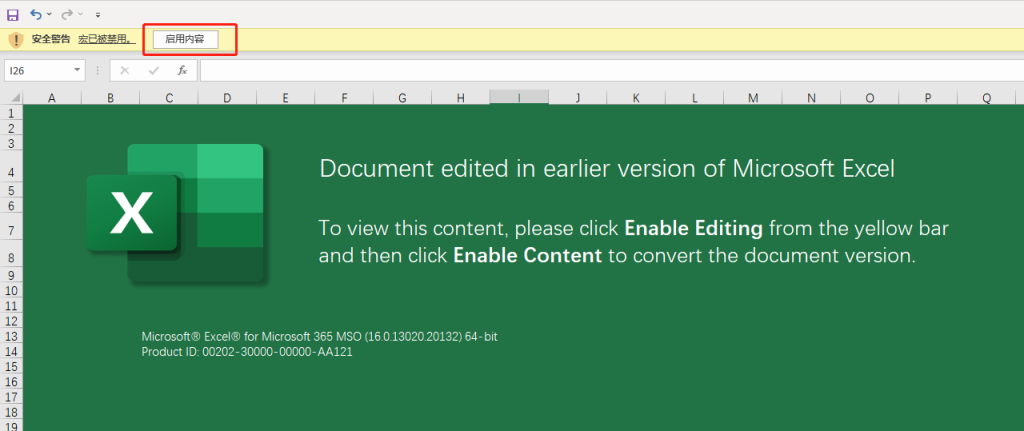
Task: Select row 18 header
Action: coord(12,411)
